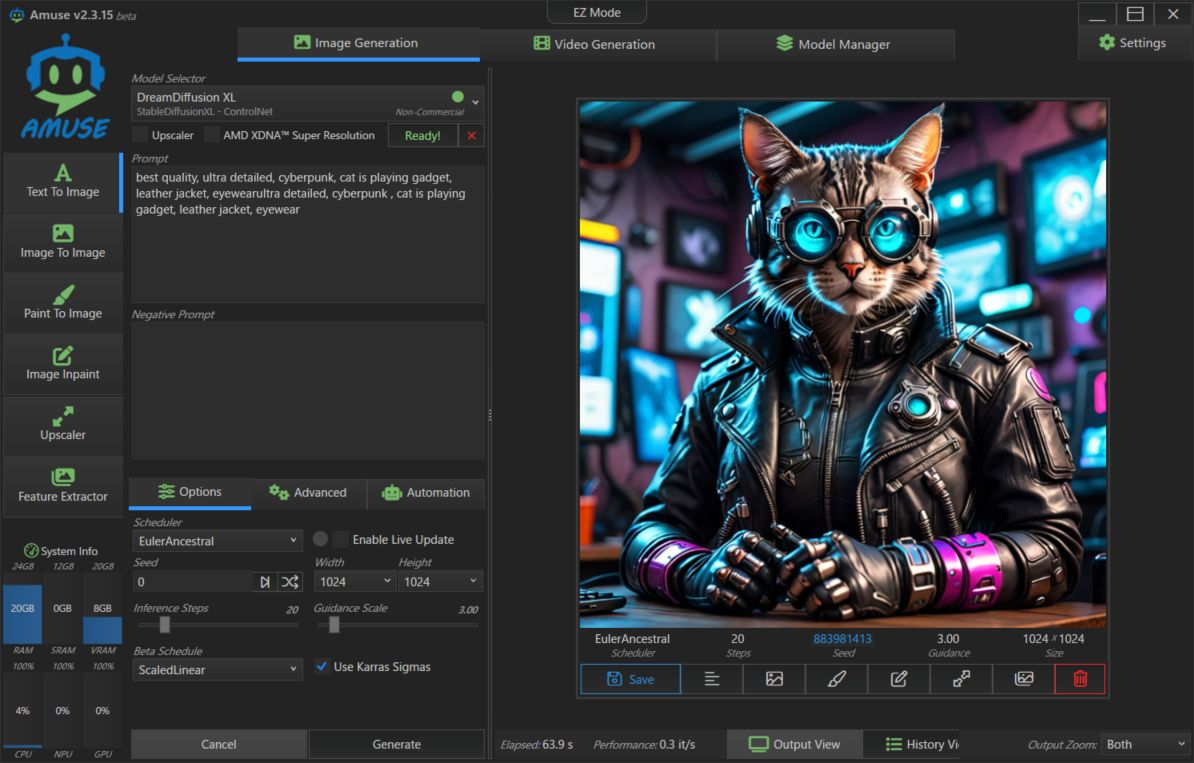The image size is (1194, 763).
Task: Click the Guidance Scale slider handle
Action: click(x=334, y=625)
